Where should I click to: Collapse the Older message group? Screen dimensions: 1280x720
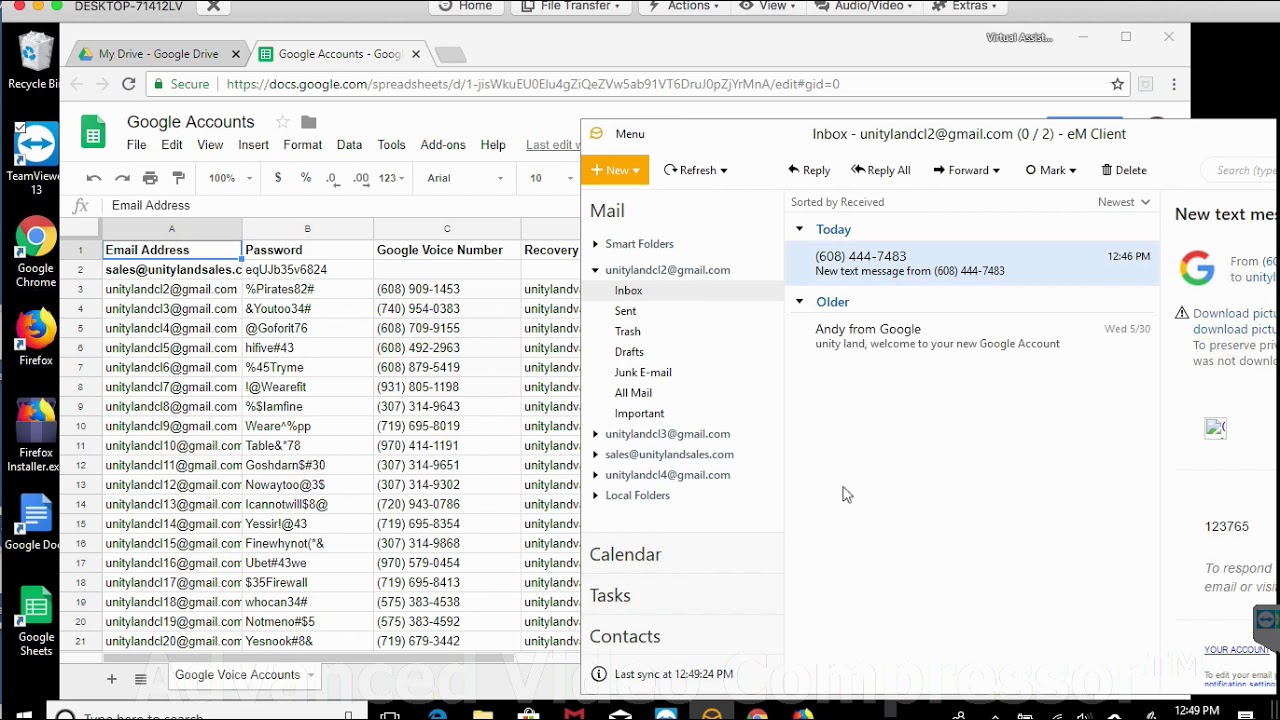pyautogui.click(x=799, y=301)
